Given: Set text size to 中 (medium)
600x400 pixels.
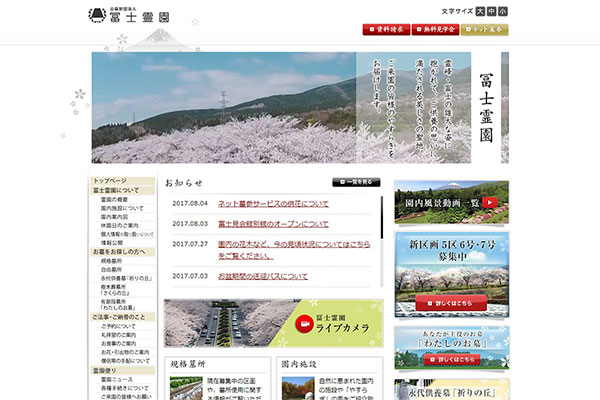Looking at the screenshot, I should point(492,11).
